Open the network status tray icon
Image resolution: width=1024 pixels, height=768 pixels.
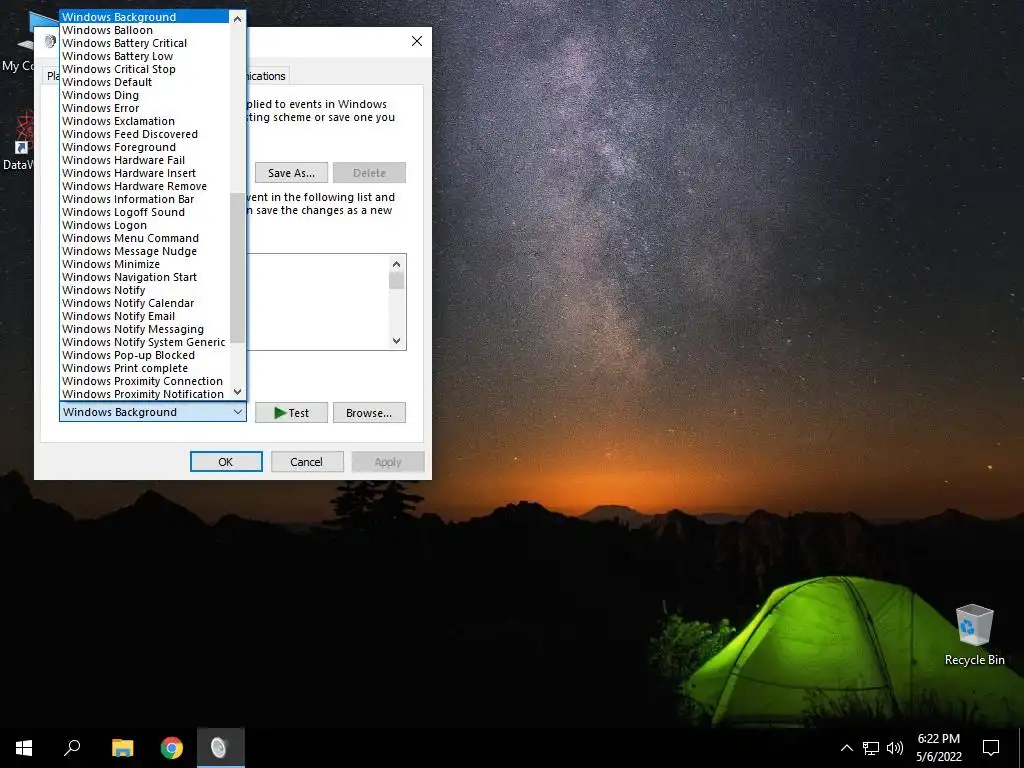click(x=871, y=748)
